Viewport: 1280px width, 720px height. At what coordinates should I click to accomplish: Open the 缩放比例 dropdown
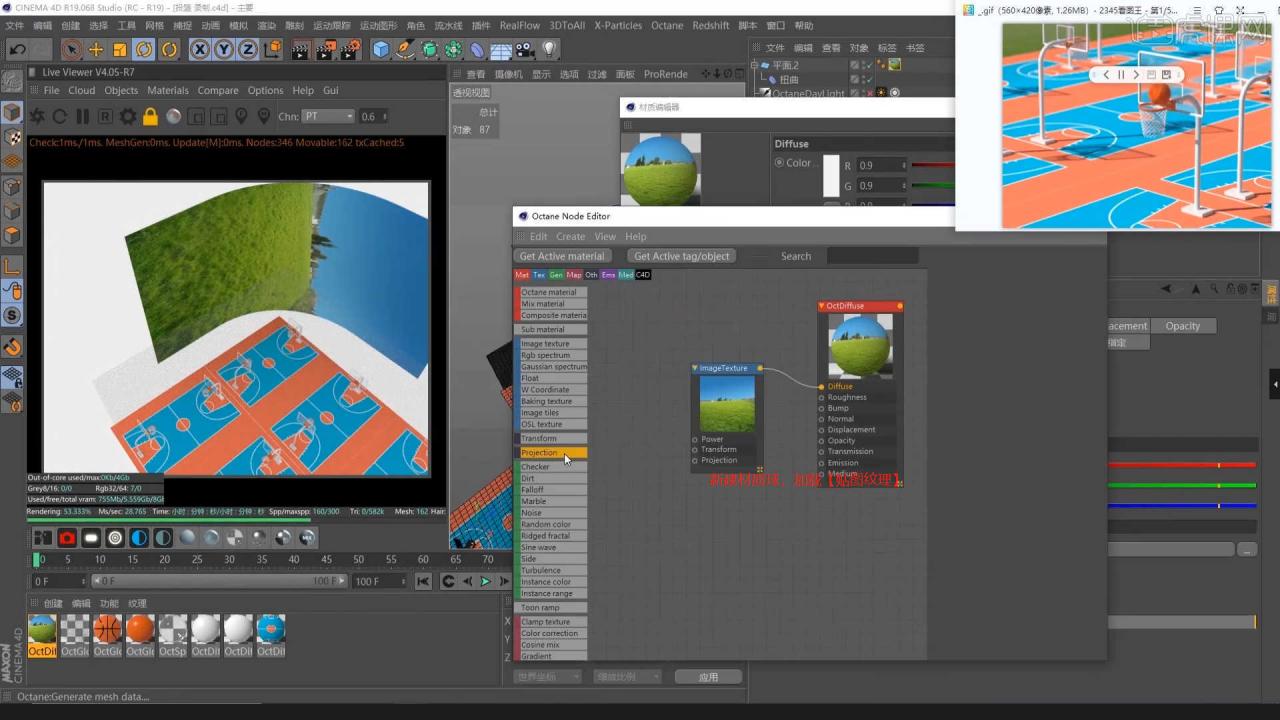click(628, 677)
